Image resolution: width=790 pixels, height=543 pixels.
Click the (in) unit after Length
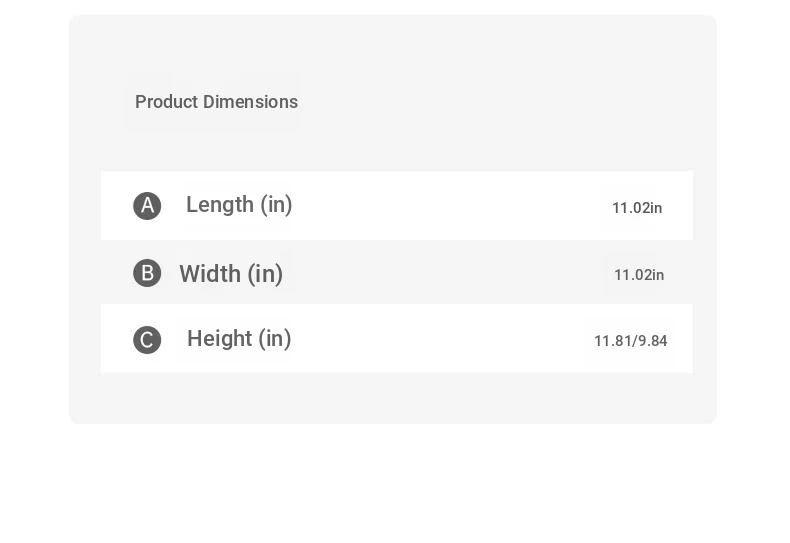tap(276, 205)
